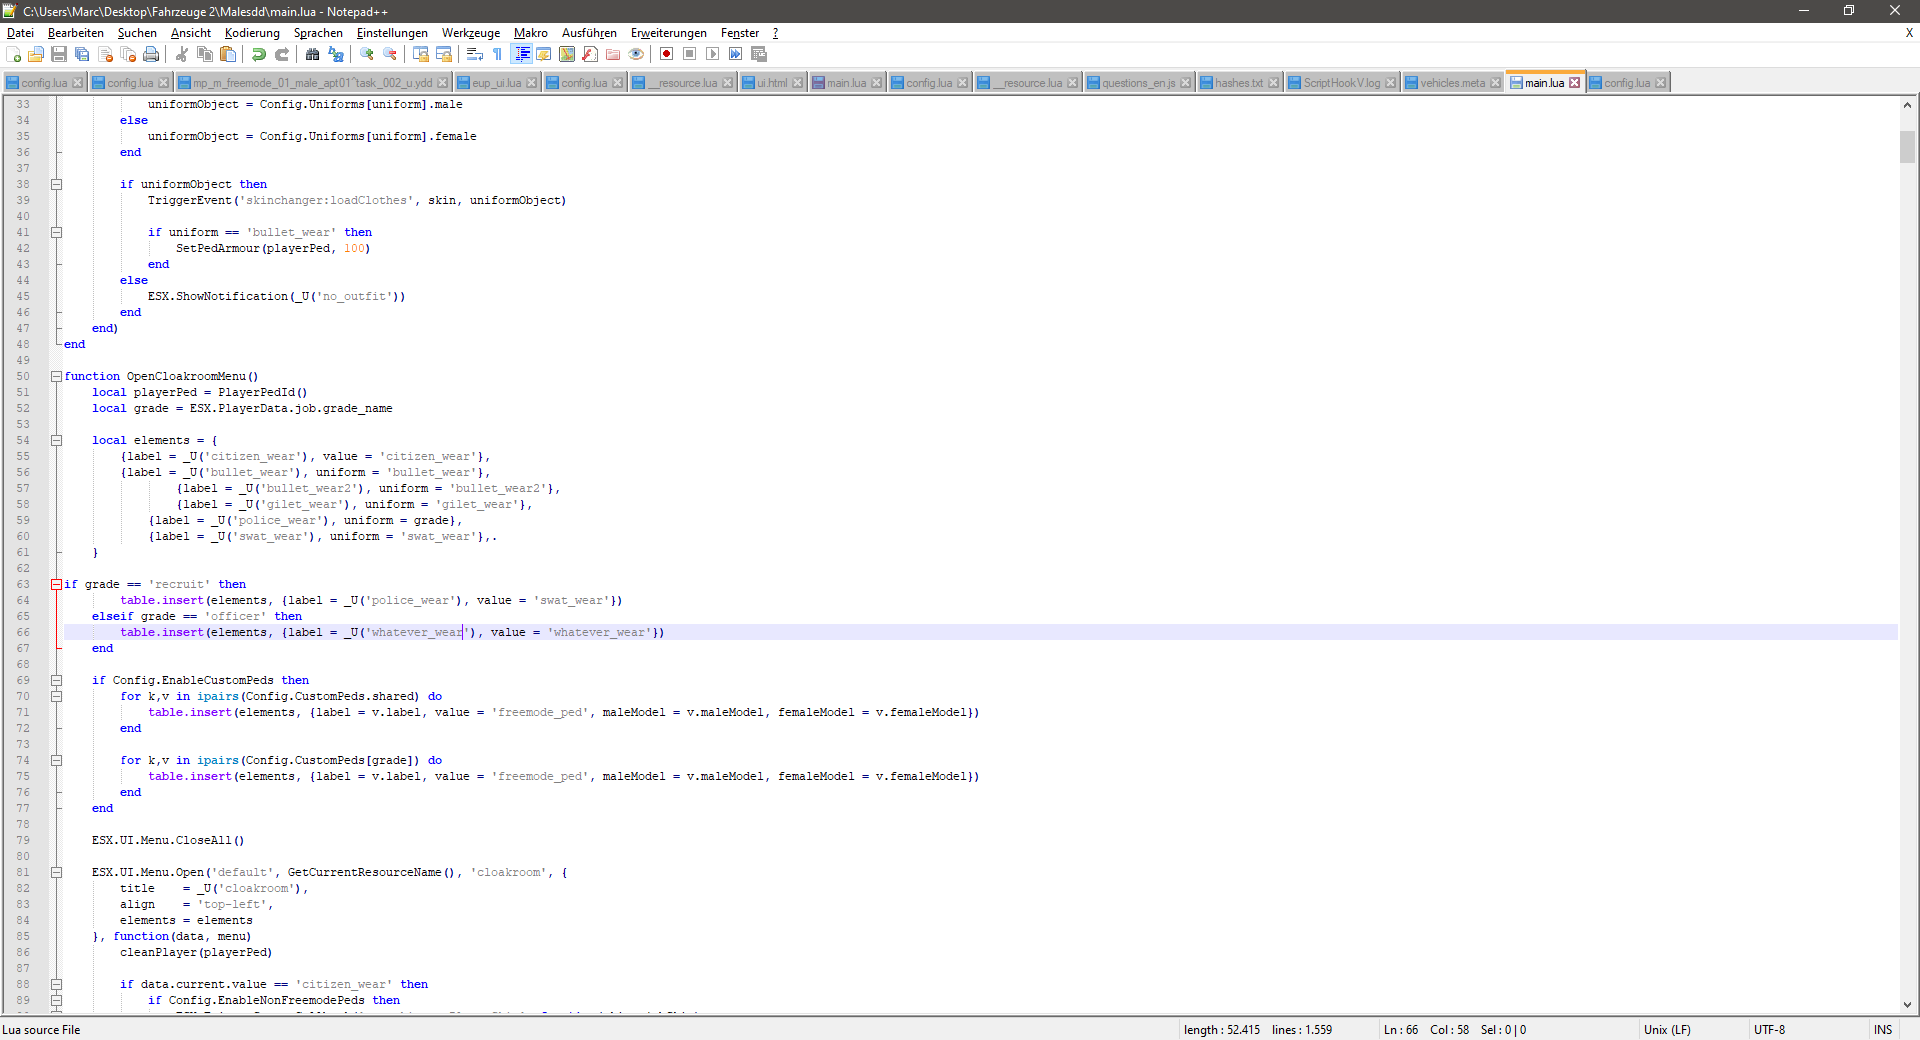Screen dimensions: 1920x1040
Task: Print the current document
Action: point(151,55)
